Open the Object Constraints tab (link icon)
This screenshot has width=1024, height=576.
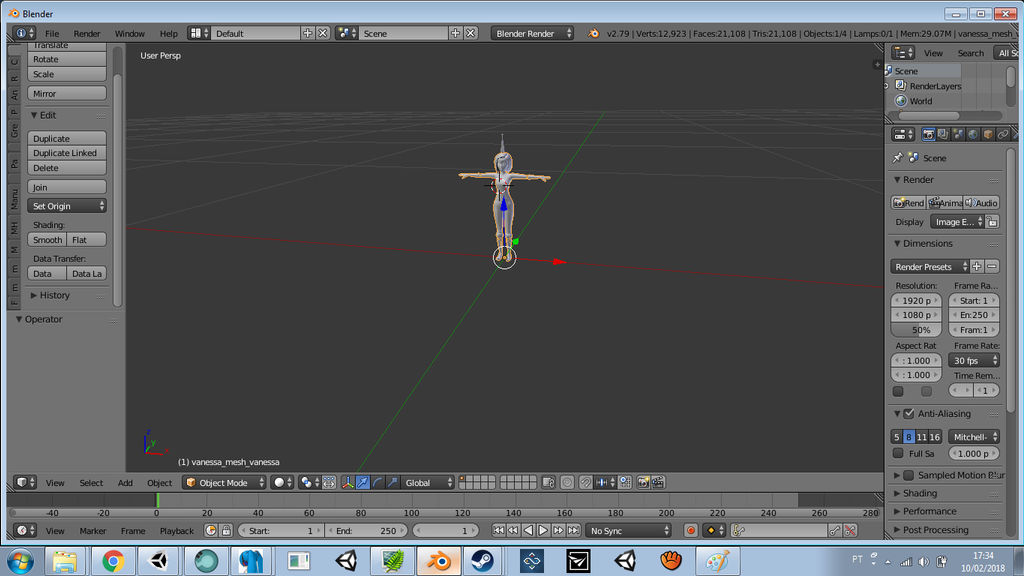click(1002, 134)
